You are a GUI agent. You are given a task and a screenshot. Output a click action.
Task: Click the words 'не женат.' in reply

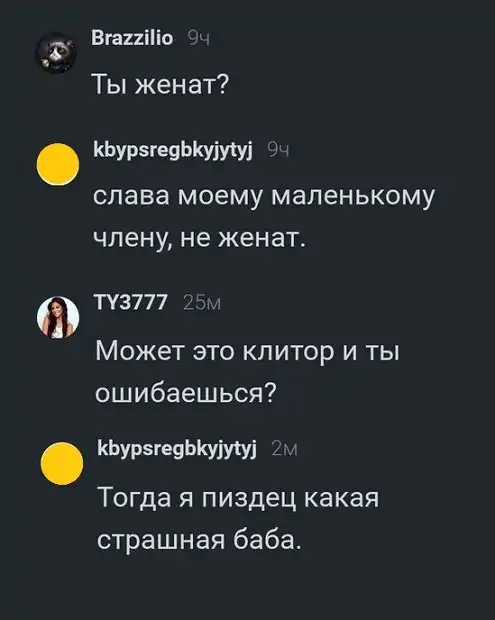243,238
